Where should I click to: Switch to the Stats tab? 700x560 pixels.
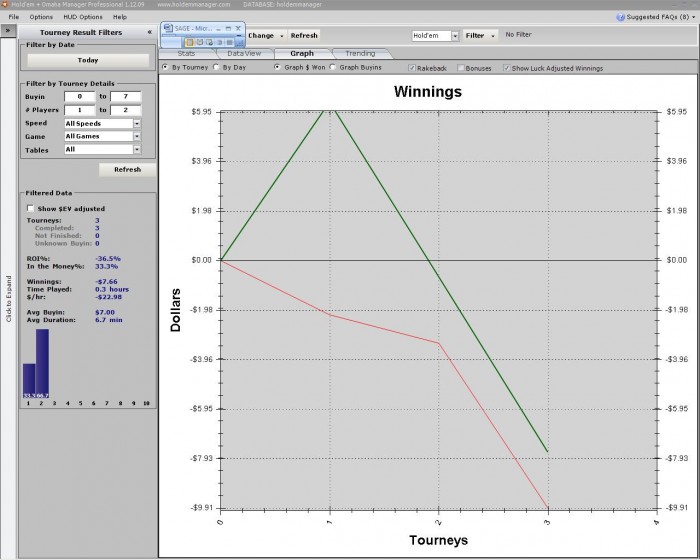tap(186, 54)
